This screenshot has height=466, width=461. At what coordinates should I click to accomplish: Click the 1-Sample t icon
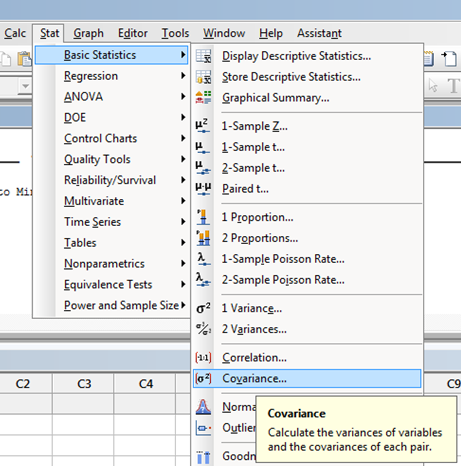click(202, 147)
